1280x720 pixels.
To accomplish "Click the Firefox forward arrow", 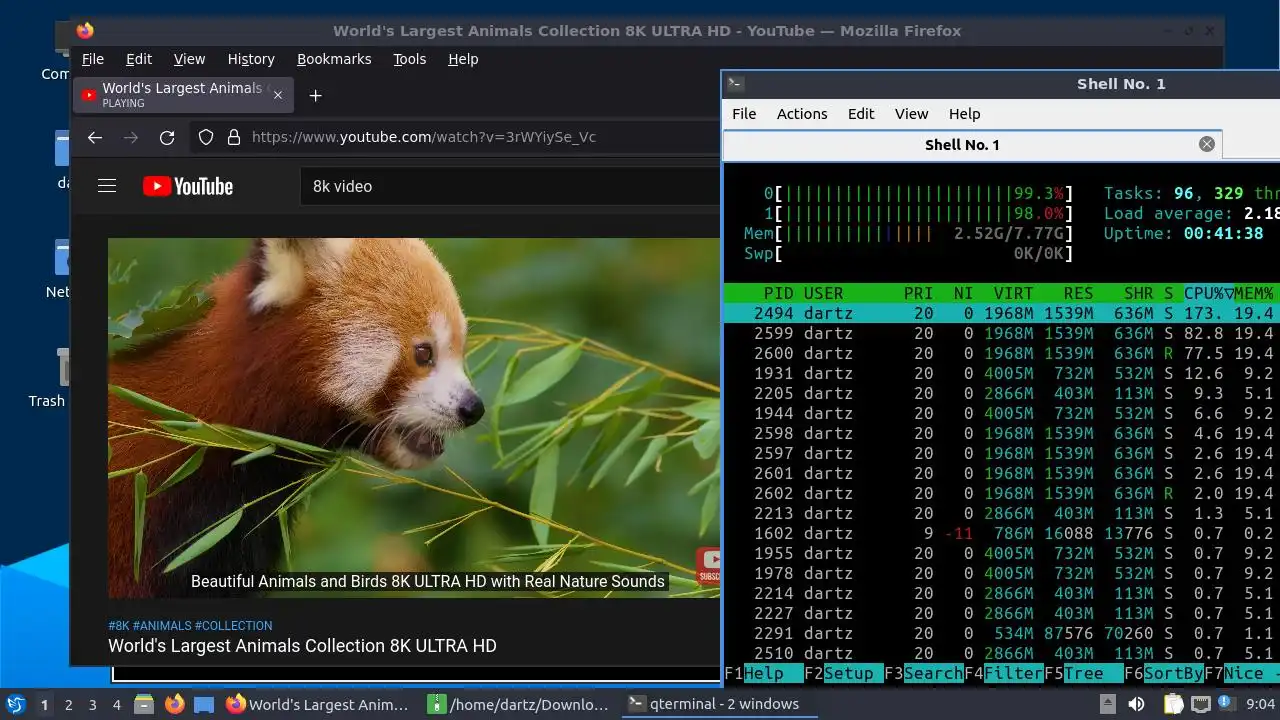I will click(131, 137).
